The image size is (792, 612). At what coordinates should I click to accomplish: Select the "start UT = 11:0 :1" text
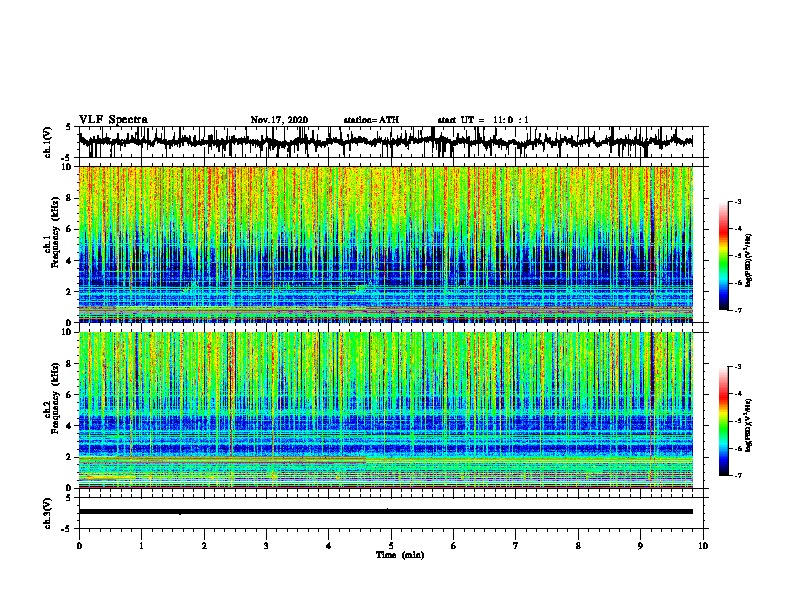pyautogui.click(x=483, y=120)
